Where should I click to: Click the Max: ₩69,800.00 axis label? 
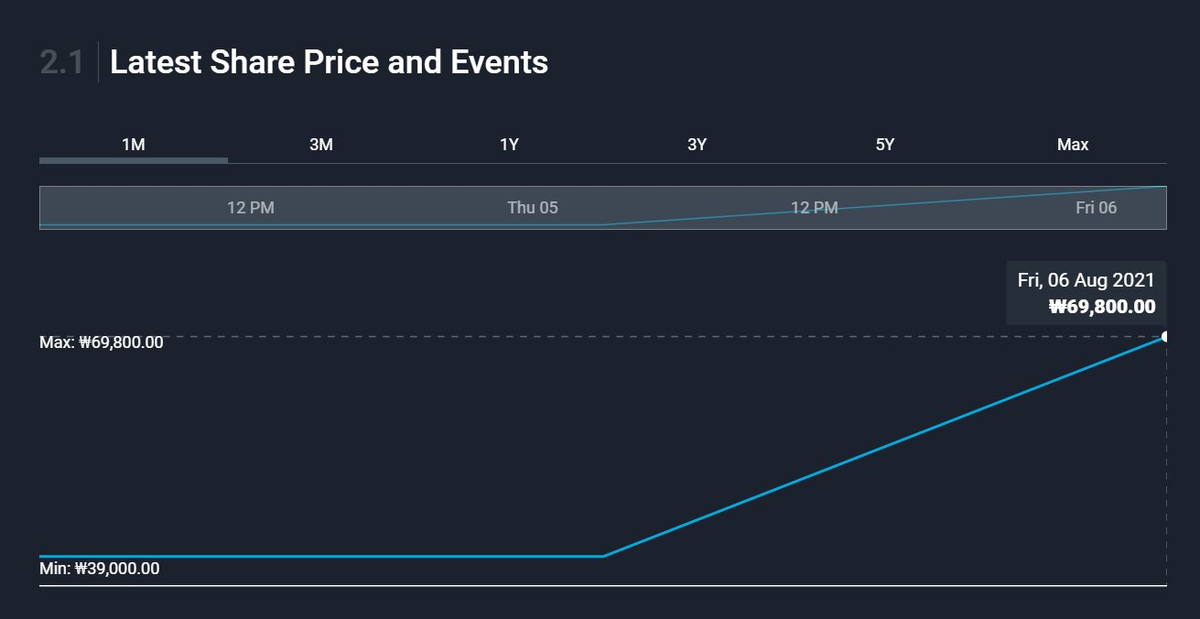pos(101,343)
